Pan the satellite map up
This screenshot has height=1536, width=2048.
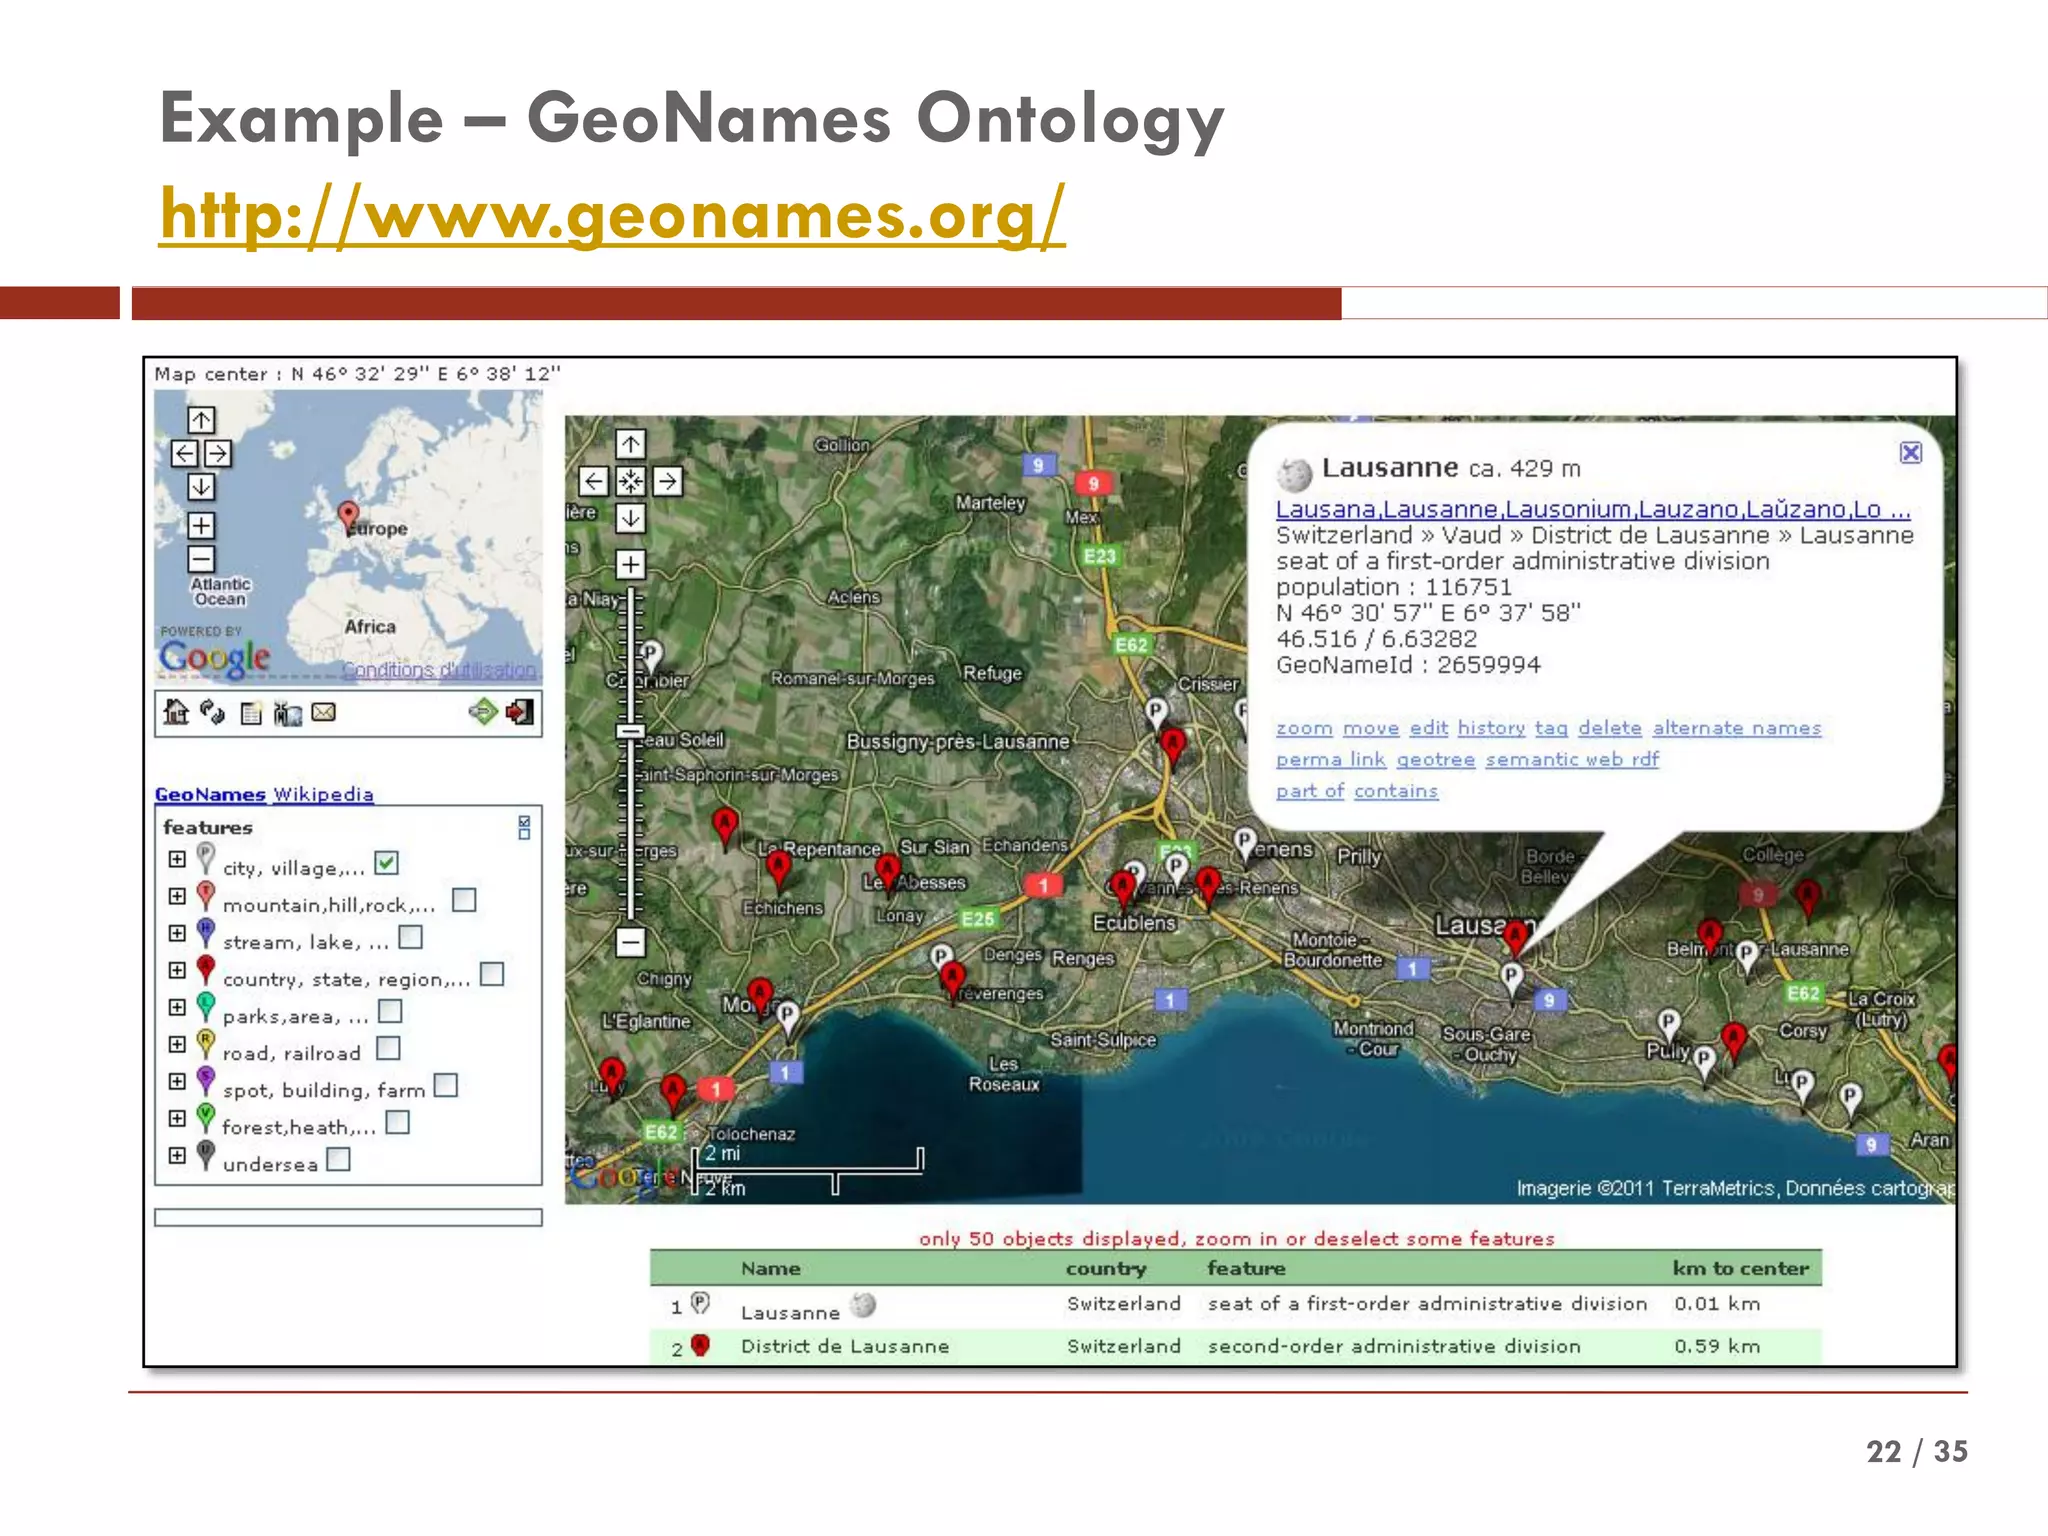coord(630,444)
